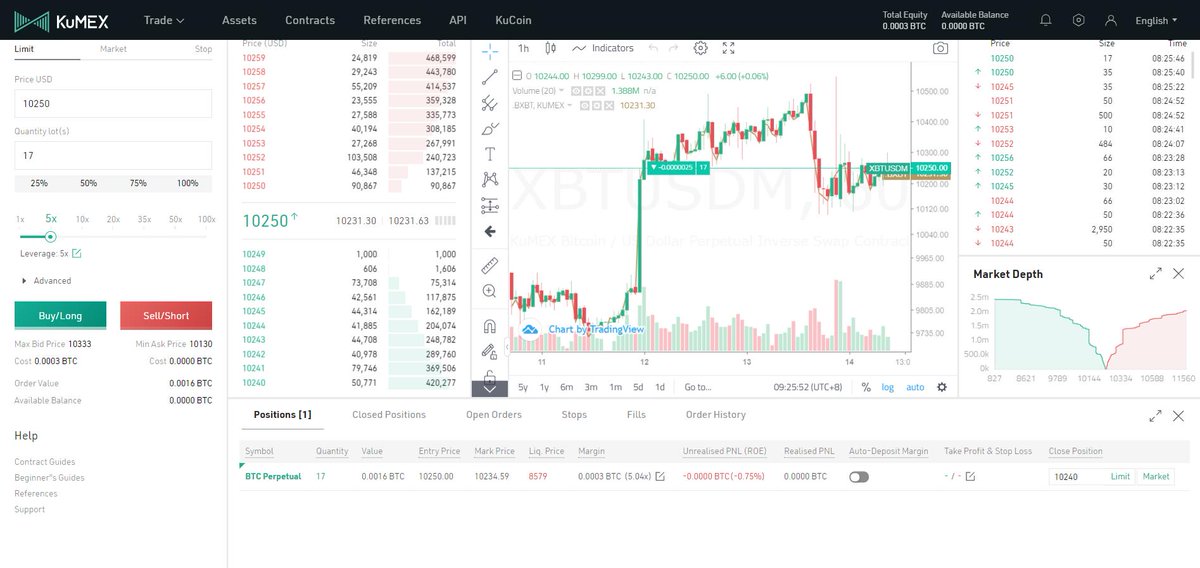1200x568 pixels.
Task: Close the position with Market button
Action: (1156, 477)
